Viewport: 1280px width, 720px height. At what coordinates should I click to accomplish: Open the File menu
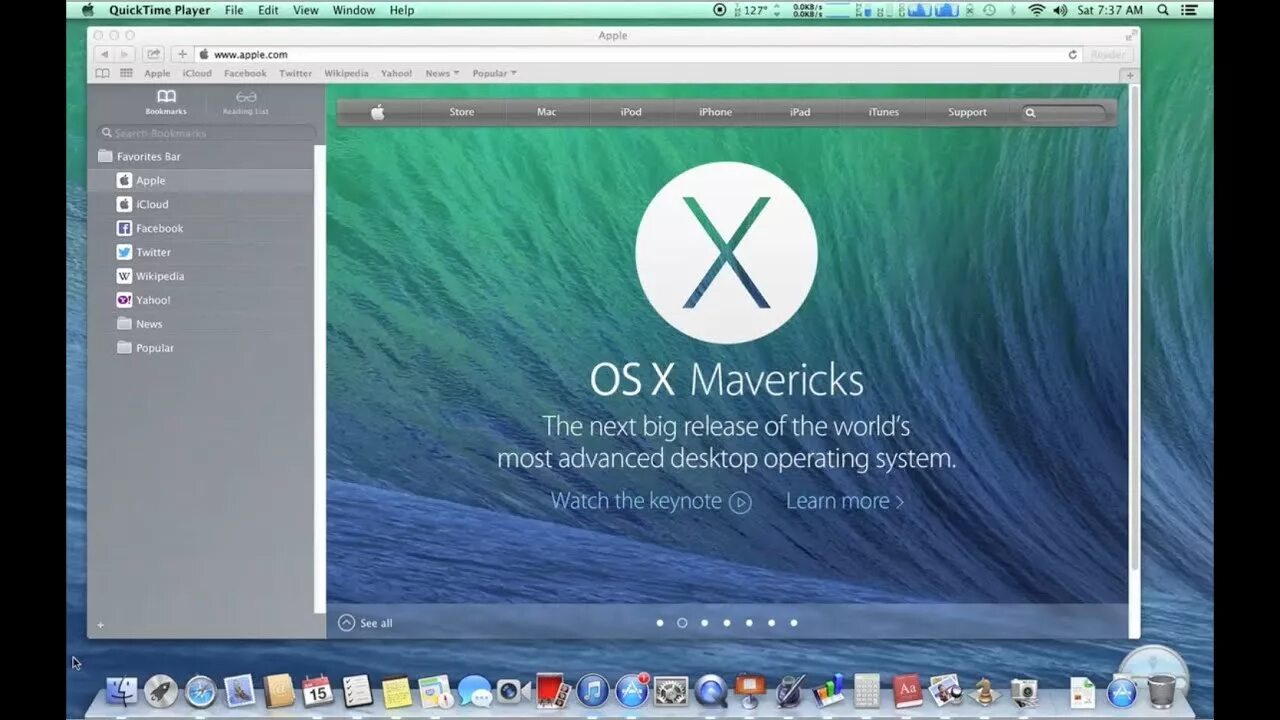[x=234, y=10]
